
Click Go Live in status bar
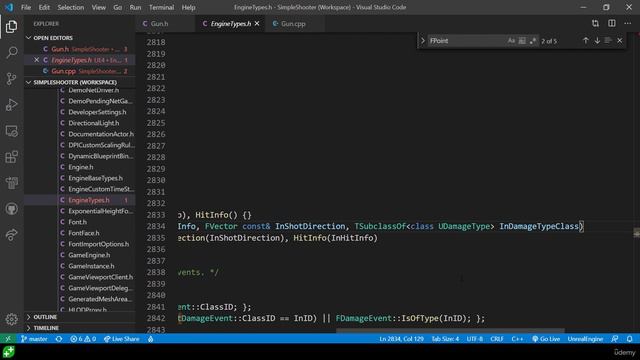coord(546,339)
